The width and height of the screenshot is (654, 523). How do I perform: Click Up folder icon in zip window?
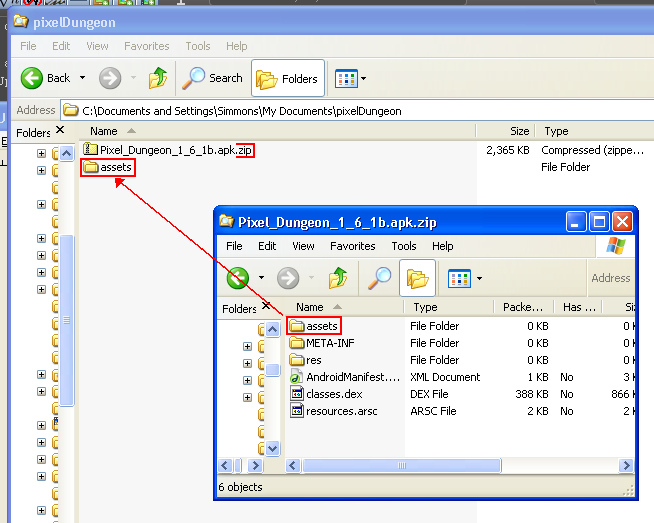tap(337, 278)
